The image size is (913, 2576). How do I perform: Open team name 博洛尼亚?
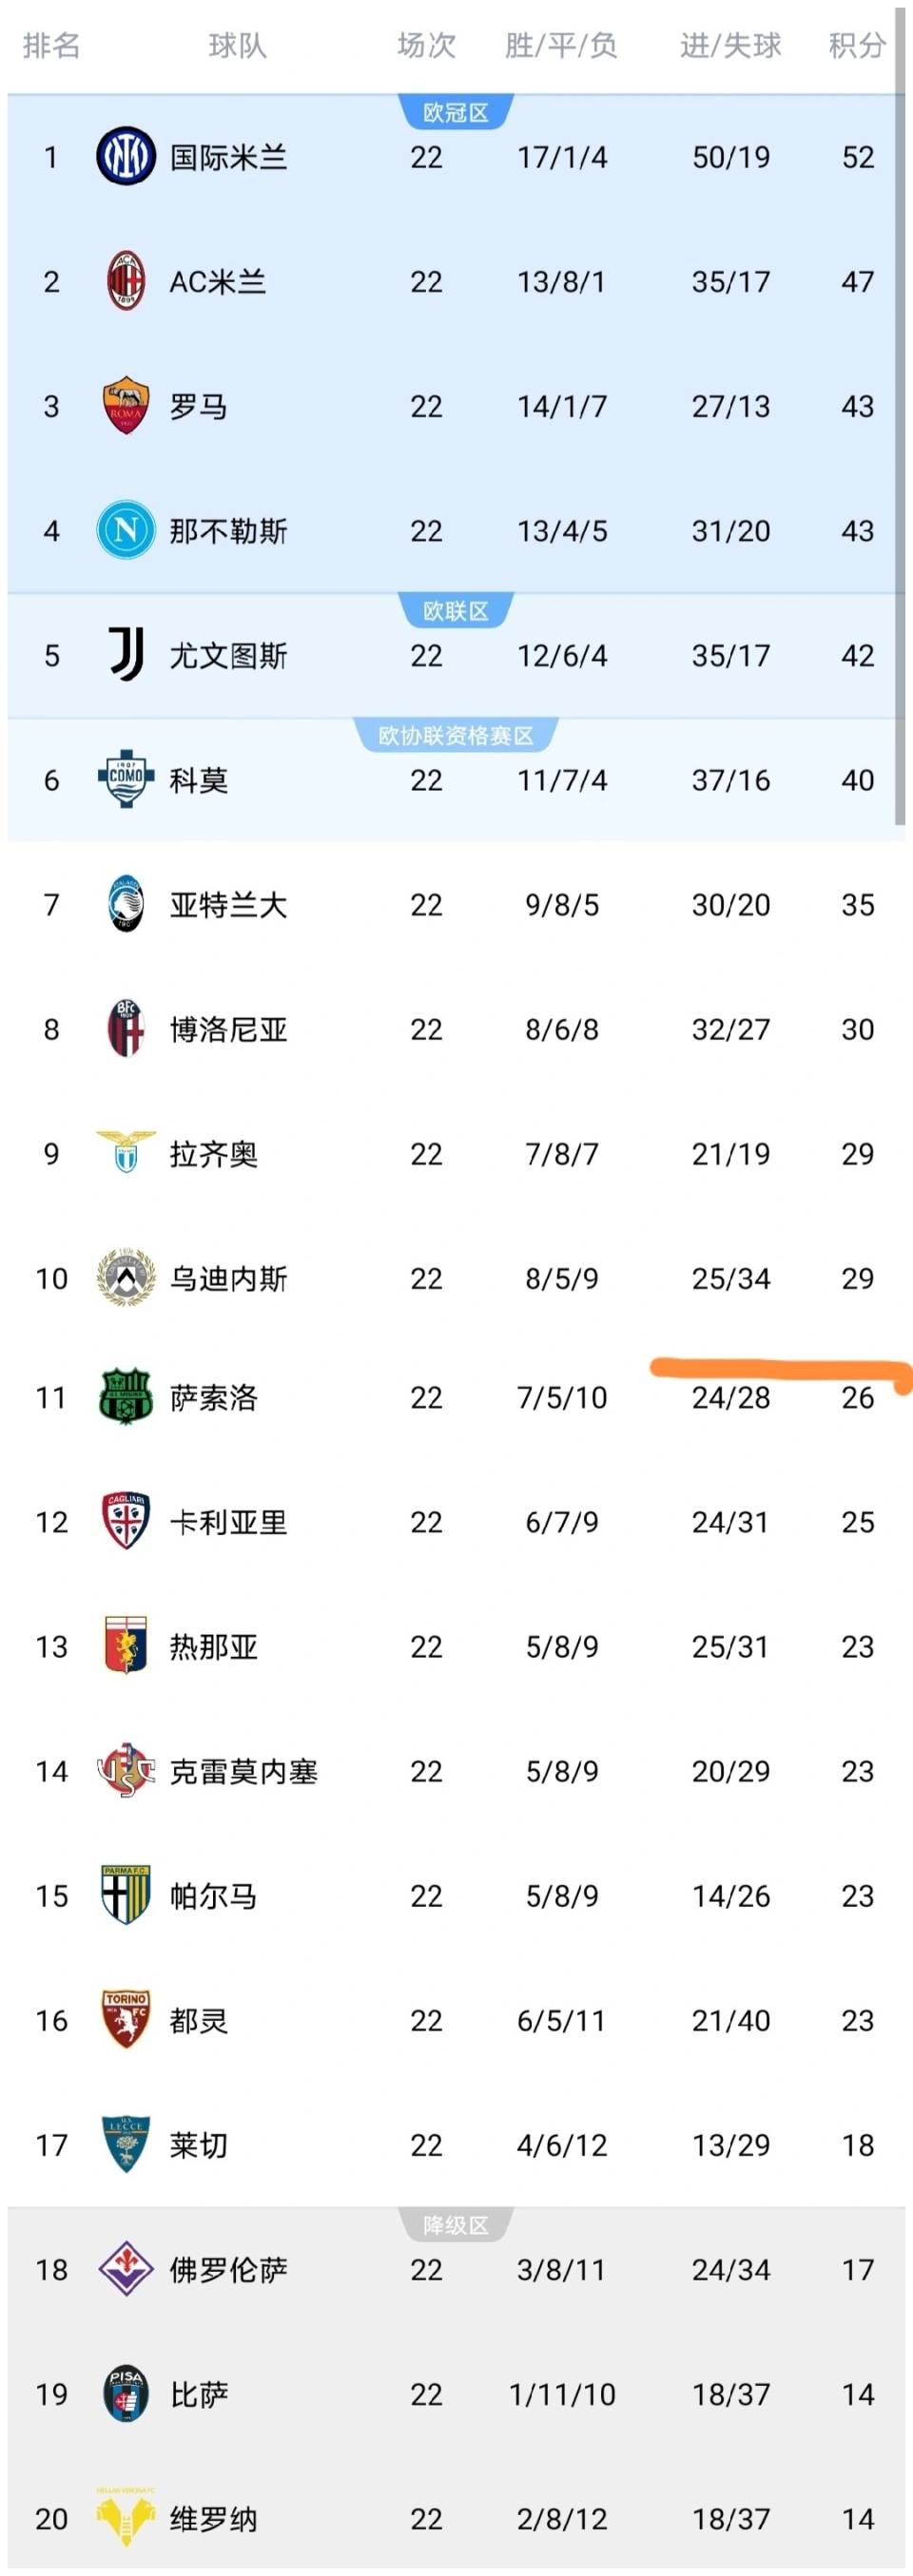pyautogui.click(x=229, y=1029)
